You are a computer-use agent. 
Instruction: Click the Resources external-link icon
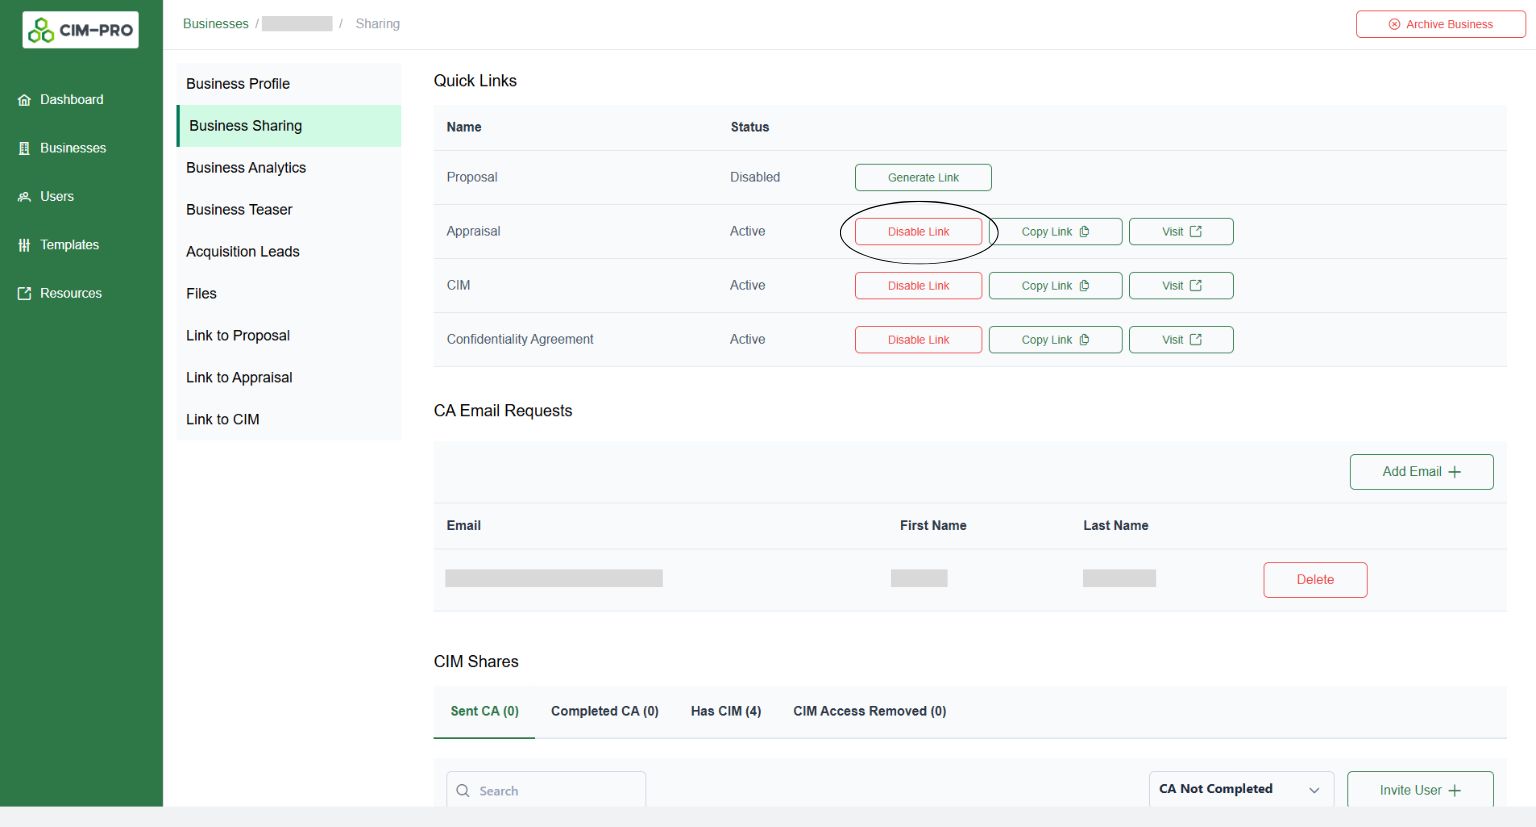[x=24, y=293]
